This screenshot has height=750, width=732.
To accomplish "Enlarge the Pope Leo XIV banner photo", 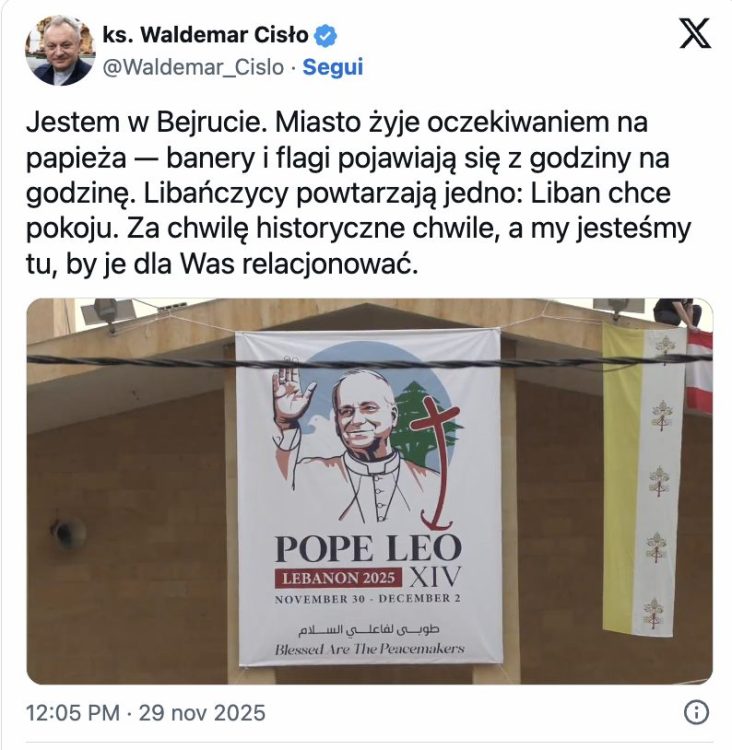I will [369, 491].
